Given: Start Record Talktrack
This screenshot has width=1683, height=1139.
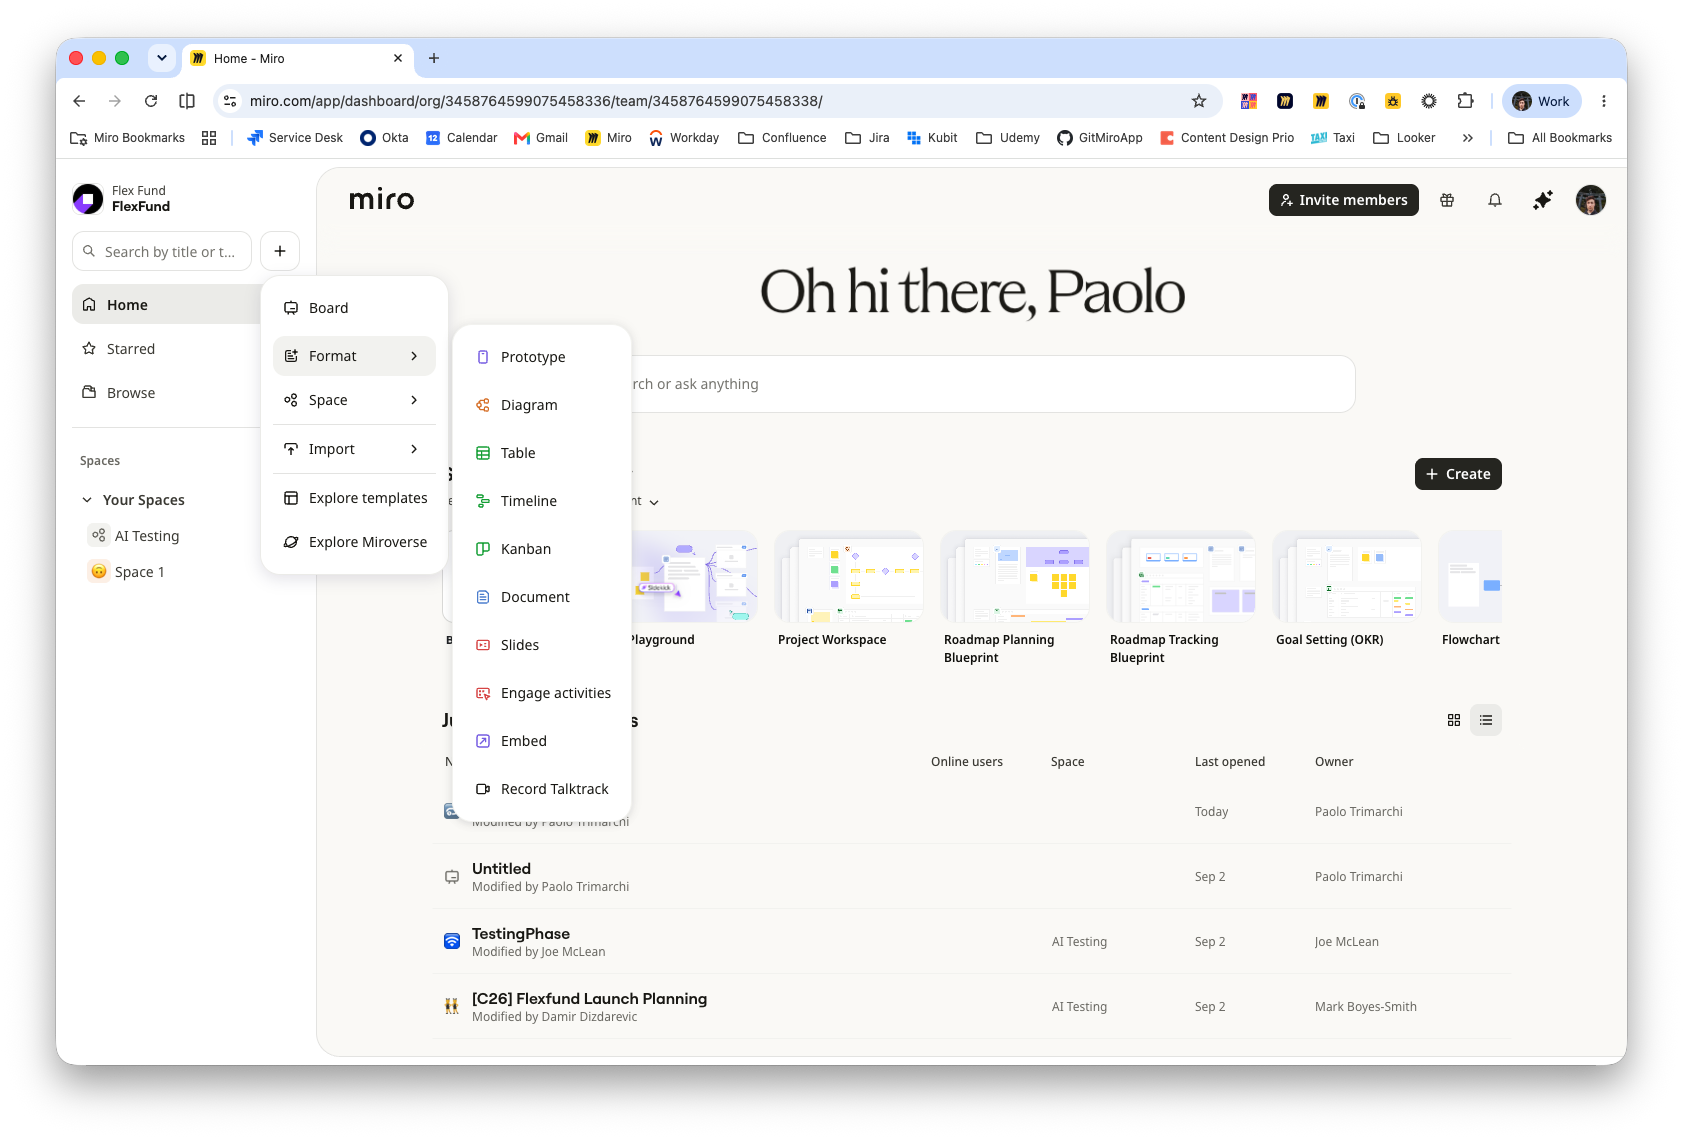Looking at the screenshot, I should [x=542, y=789].
